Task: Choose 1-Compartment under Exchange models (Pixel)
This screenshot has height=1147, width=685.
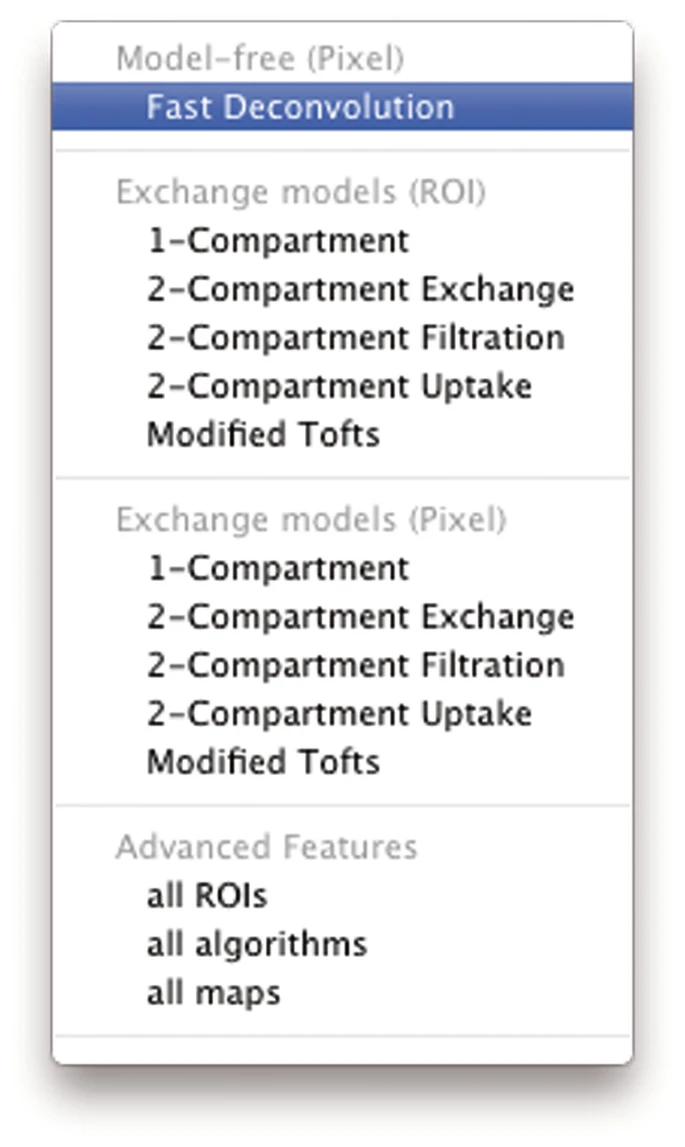Action: click(278, 569)
